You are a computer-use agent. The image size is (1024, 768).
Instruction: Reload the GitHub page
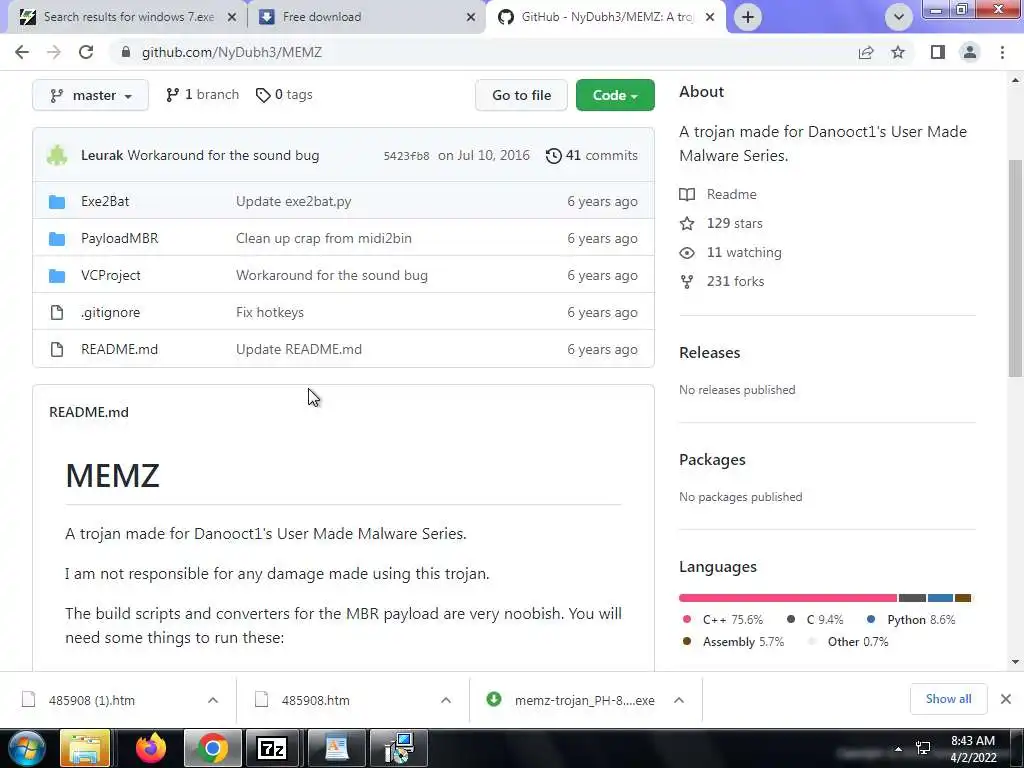(x=86, y=52)
